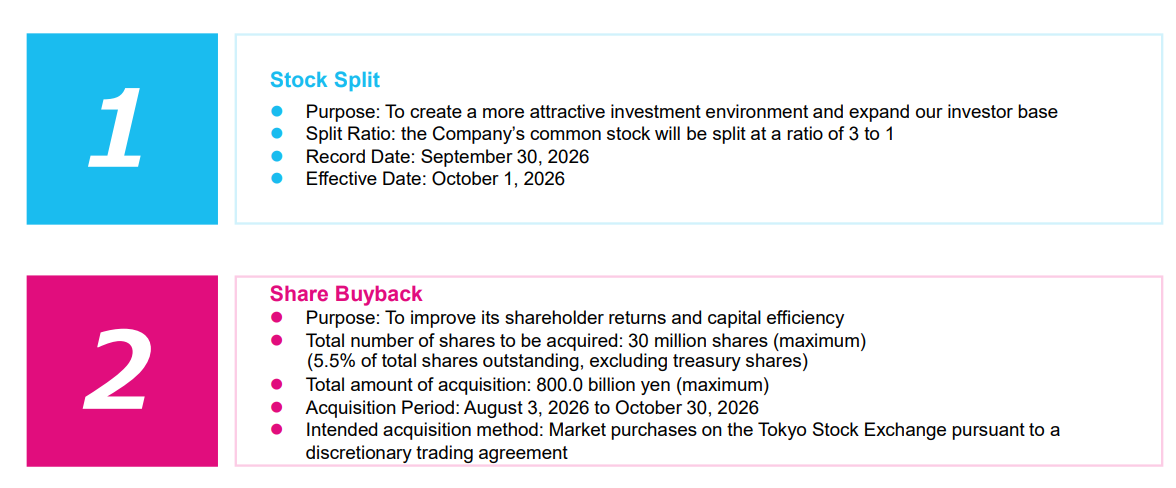The width and height of the screenshot is (1176, 488).
Task: Click the Record Date: September 30, 2026 text
Action: pyautogui.click(x=447, y=157)
